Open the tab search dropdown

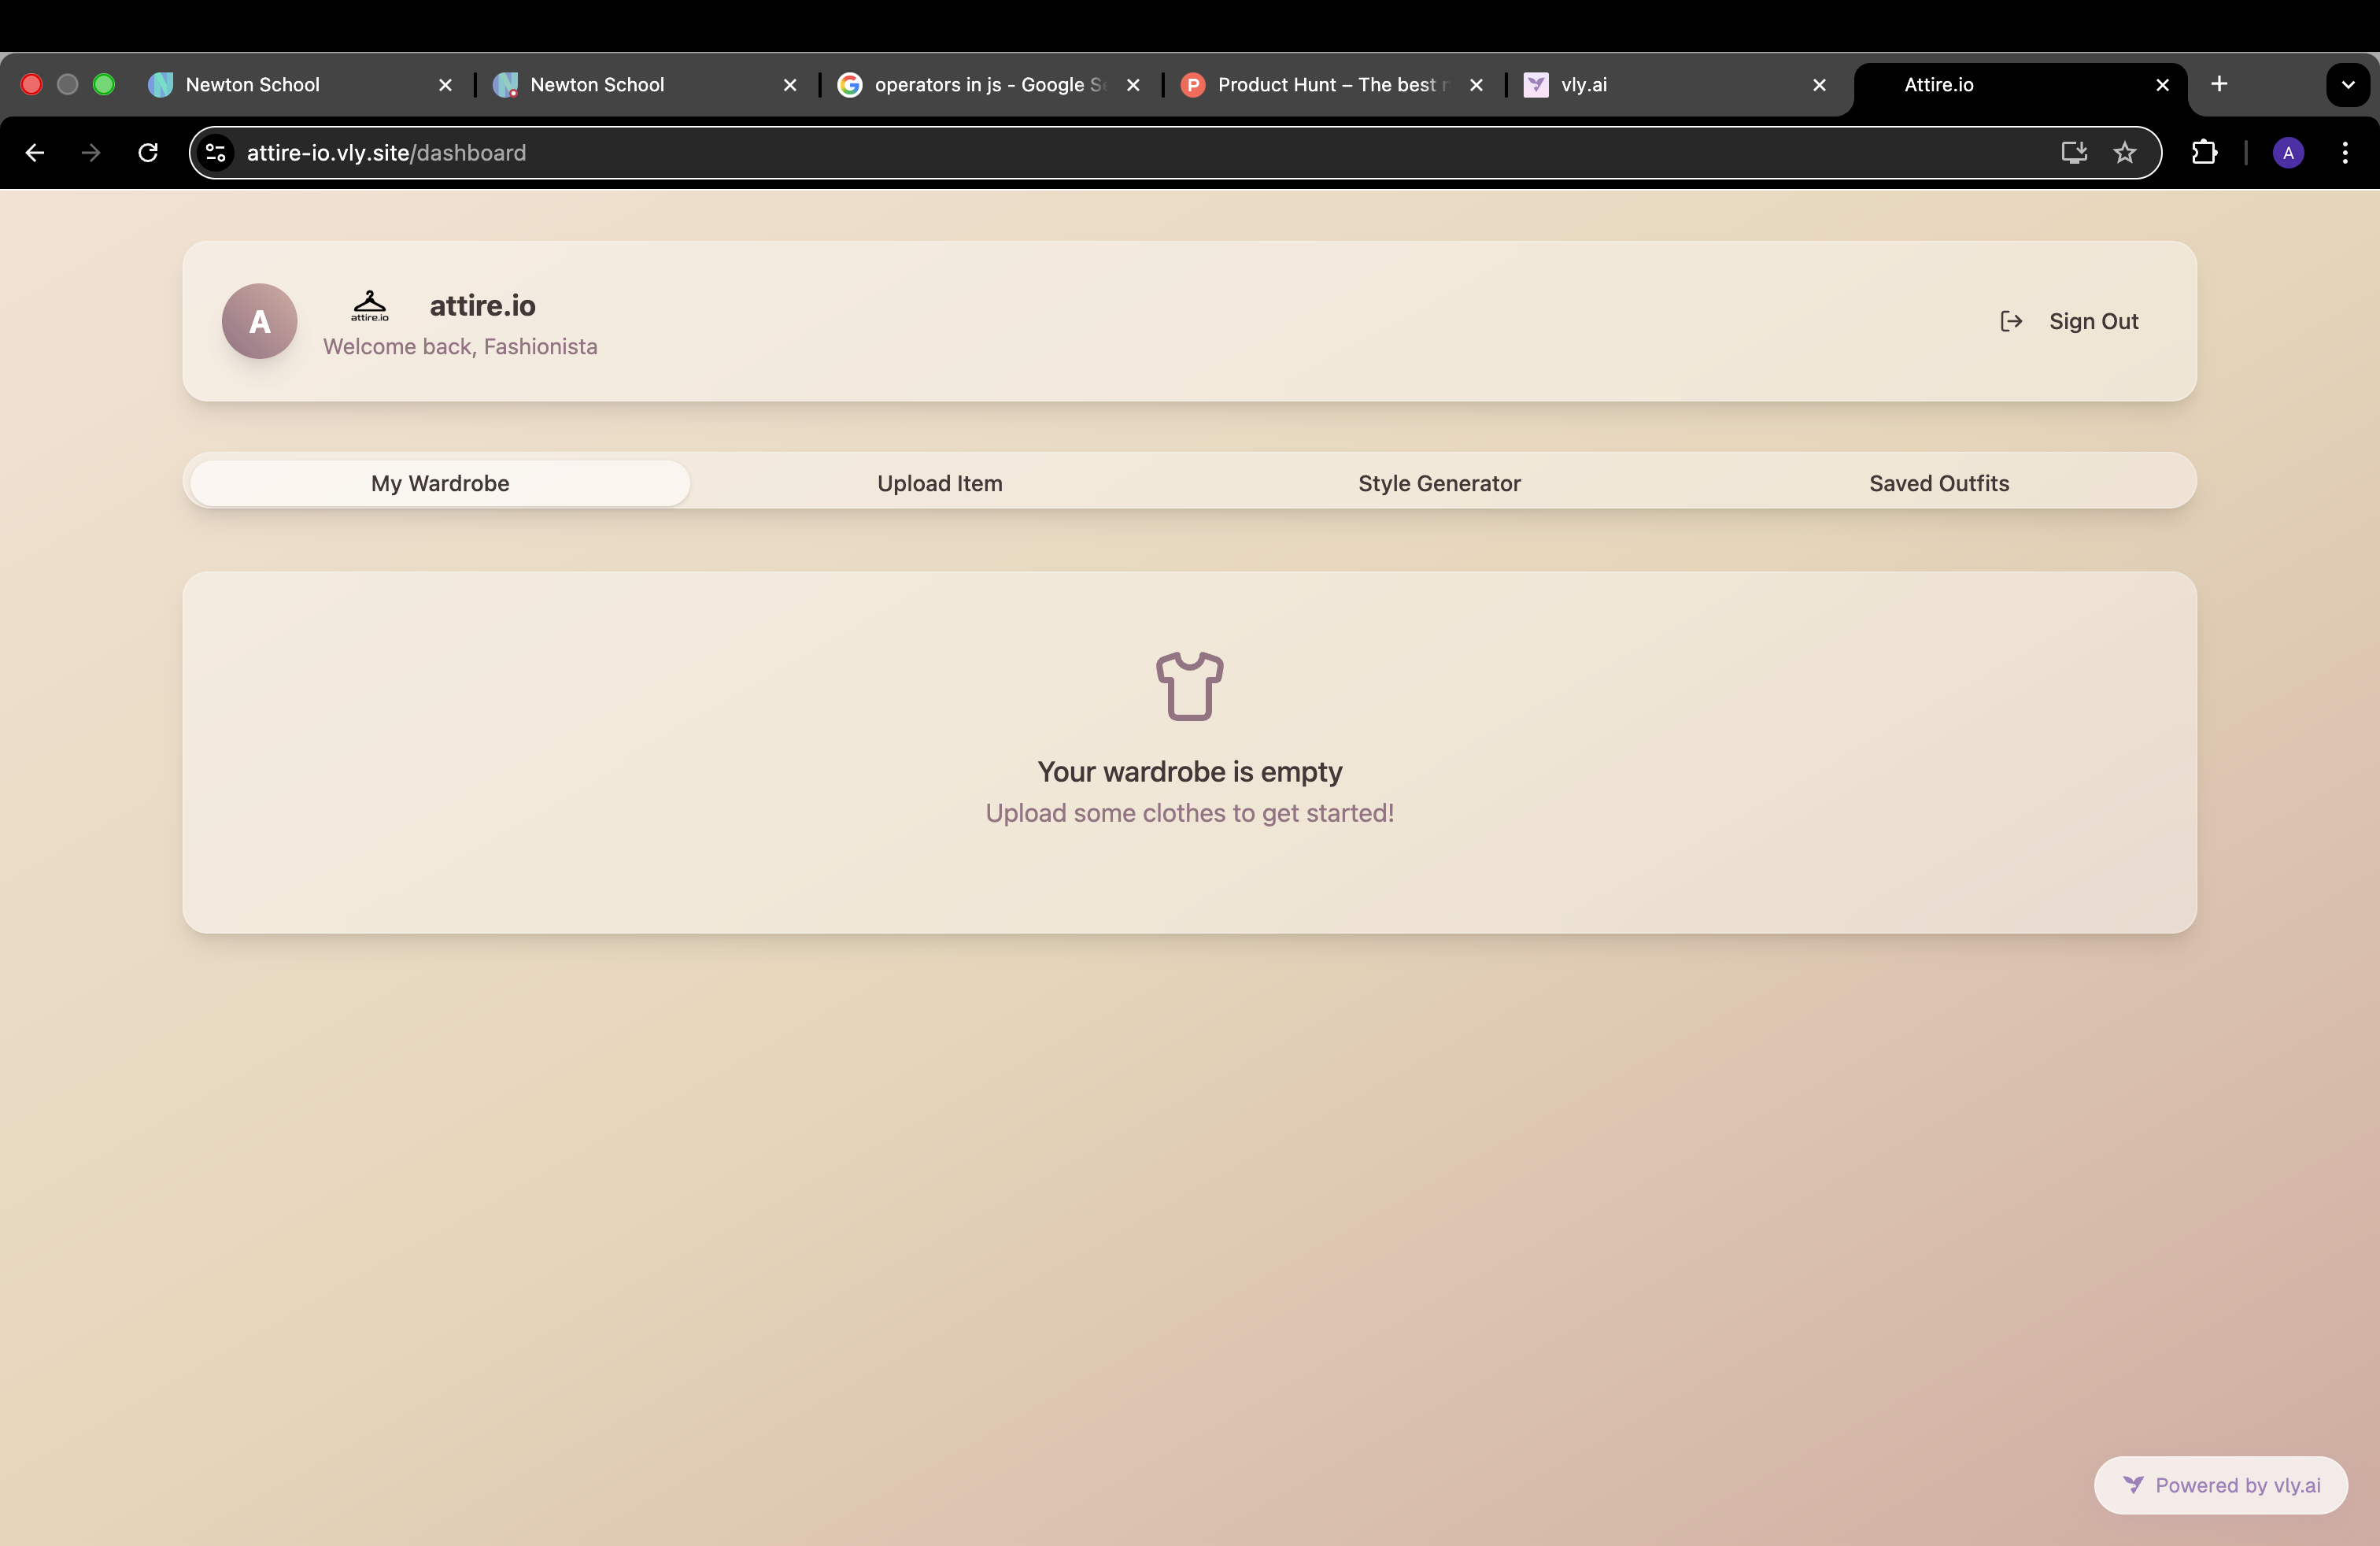point(2348,84)
